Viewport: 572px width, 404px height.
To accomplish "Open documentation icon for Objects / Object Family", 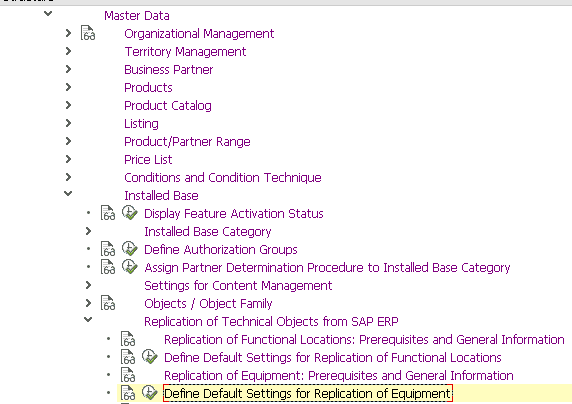I will coord(108,303).
